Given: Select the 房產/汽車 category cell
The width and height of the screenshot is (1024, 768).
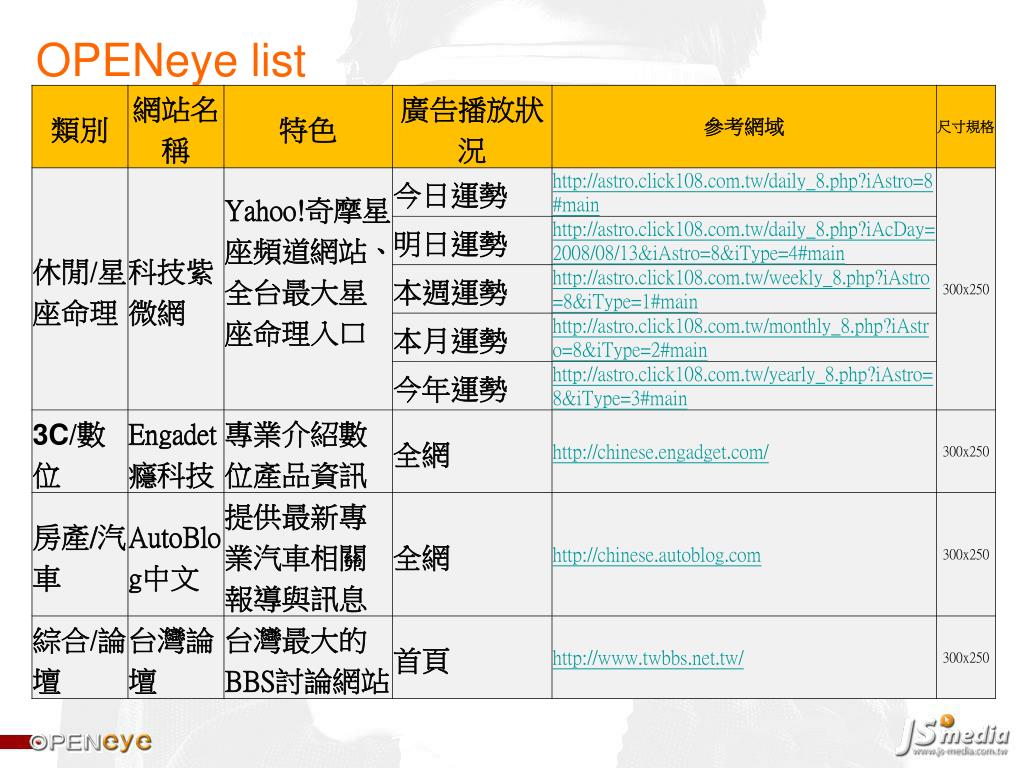Looking at the screenshot, I should click(80, 554).
